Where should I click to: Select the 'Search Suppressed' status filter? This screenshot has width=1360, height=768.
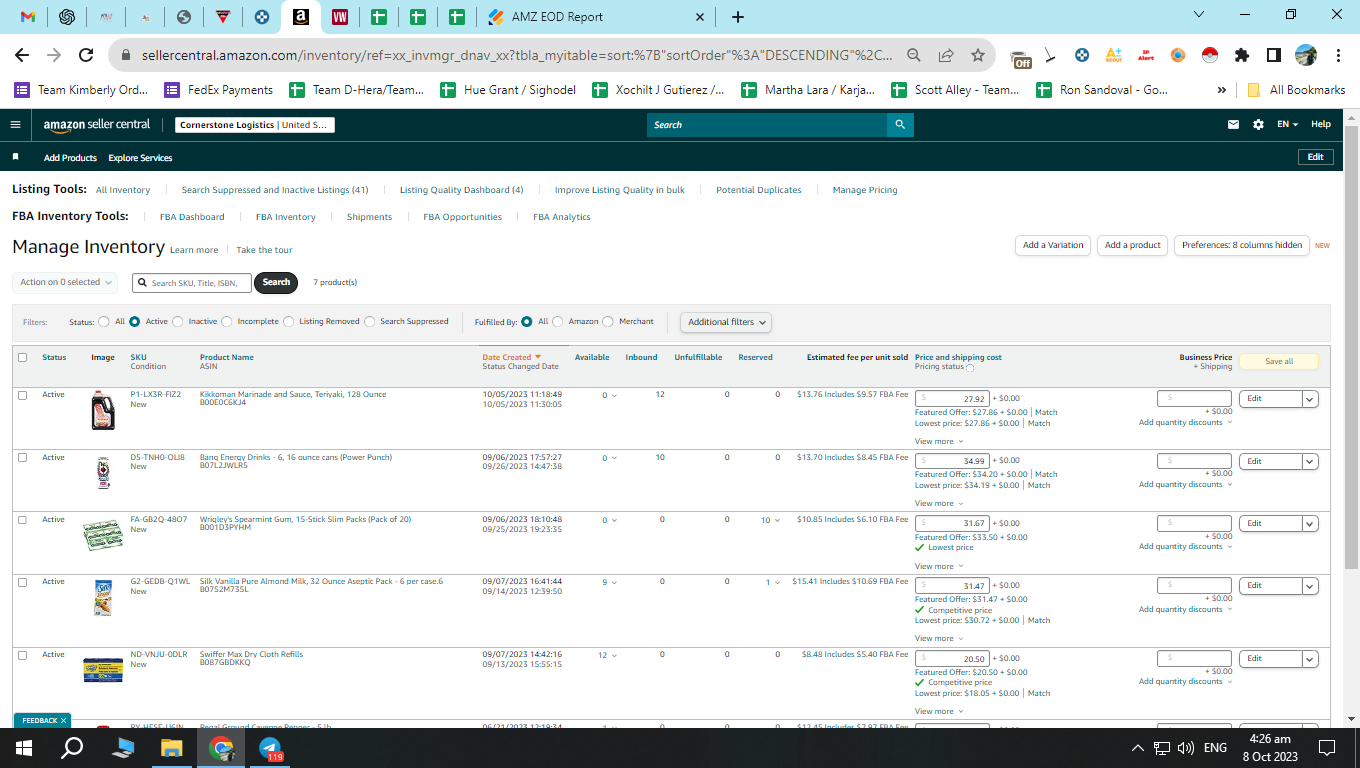click(x=370, y=322)
